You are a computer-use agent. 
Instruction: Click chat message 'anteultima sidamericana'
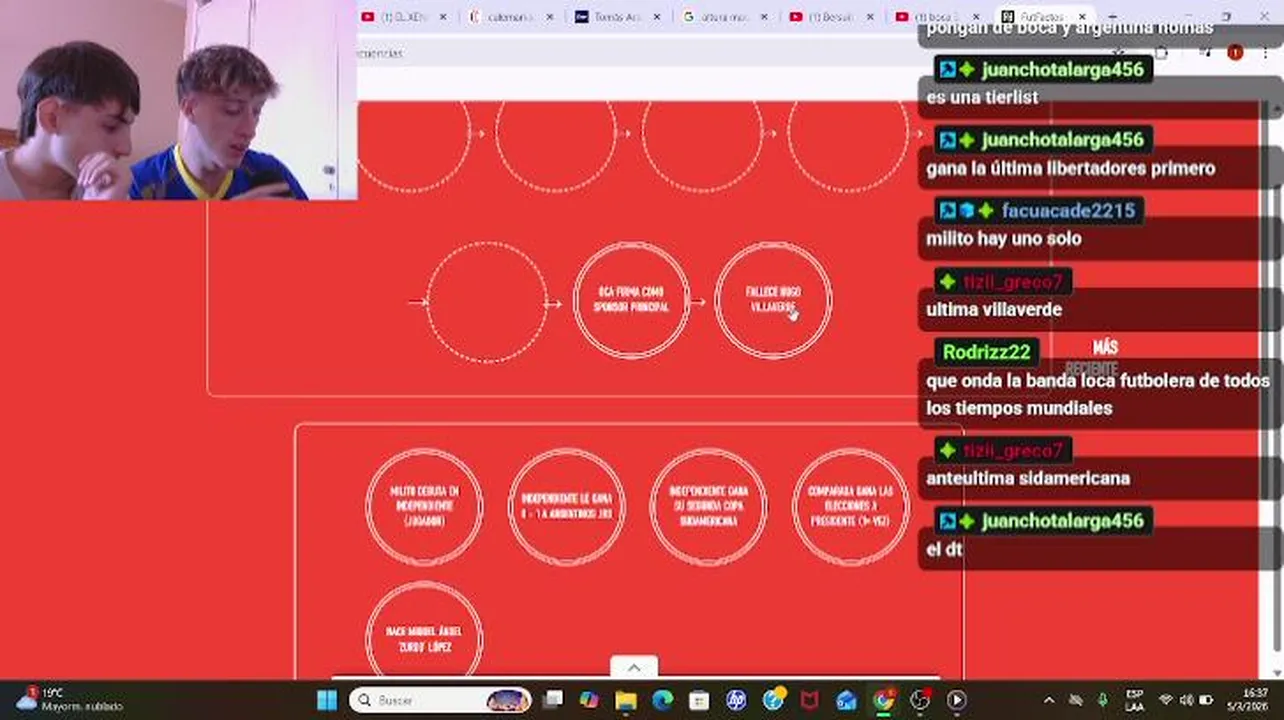pos(1028,478)
